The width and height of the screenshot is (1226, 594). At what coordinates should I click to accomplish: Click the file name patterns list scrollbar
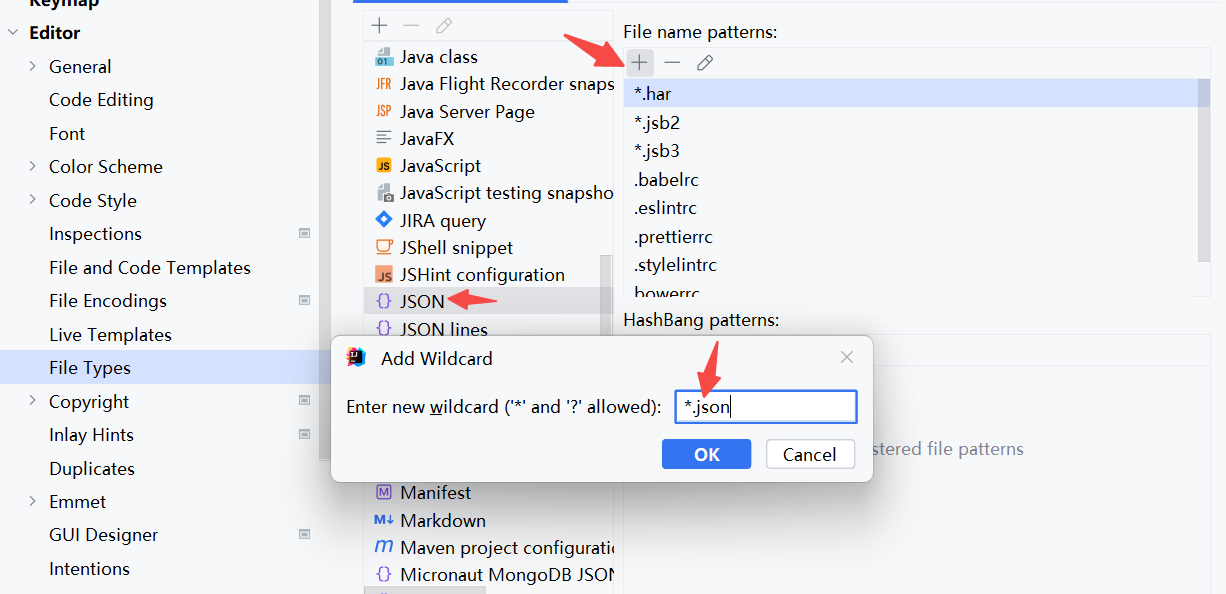(1204, 170)
